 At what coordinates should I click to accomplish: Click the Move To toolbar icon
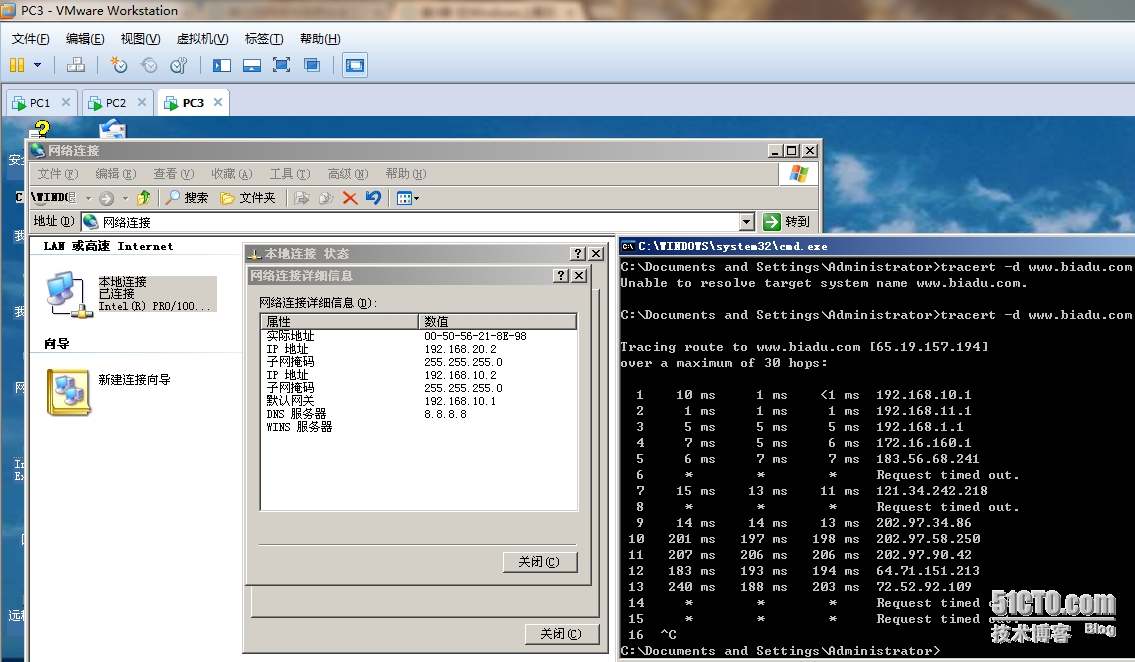coord(302,198)
